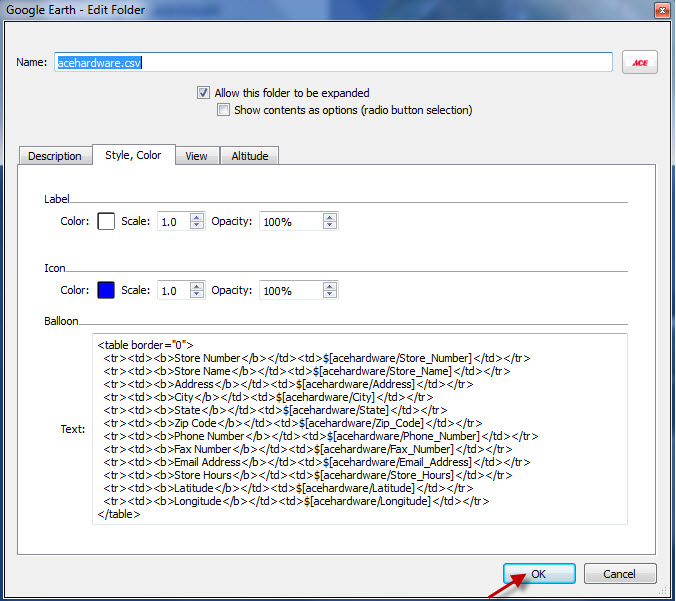The height and width of the screenshot is (601, 676).
Task: Decrease the Label scale value
Action: point(197,225)
